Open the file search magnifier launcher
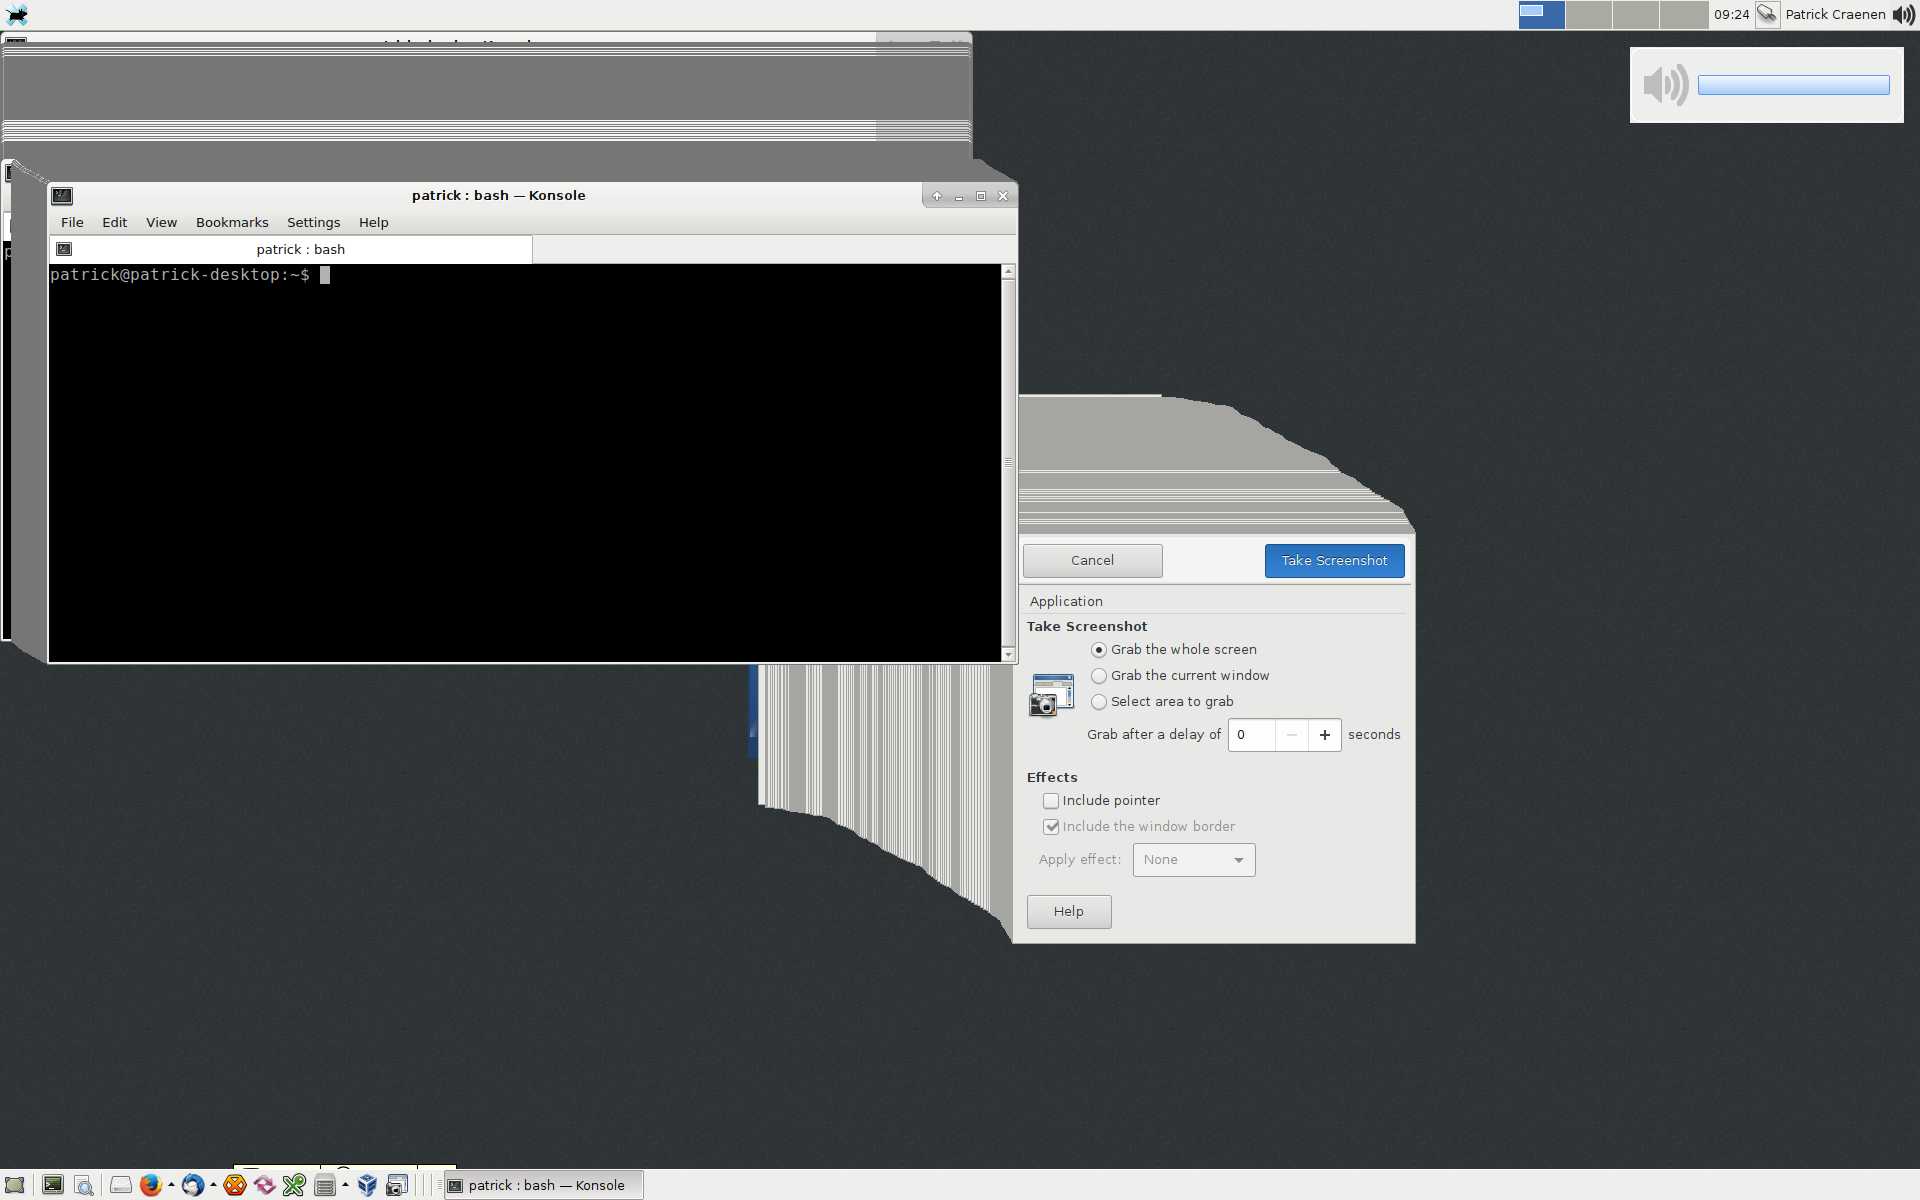This screenshot has width=1920, height=1200. coord(84,1185)
